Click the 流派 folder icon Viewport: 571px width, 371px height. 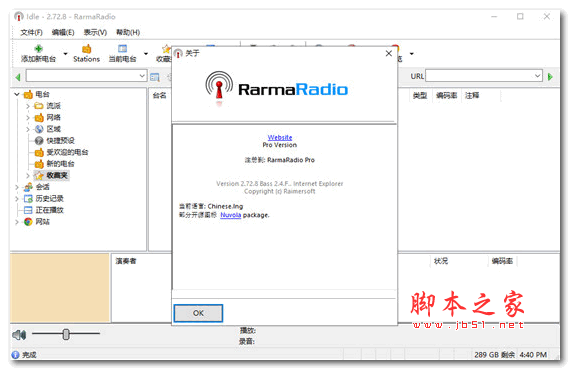(39, 106)
